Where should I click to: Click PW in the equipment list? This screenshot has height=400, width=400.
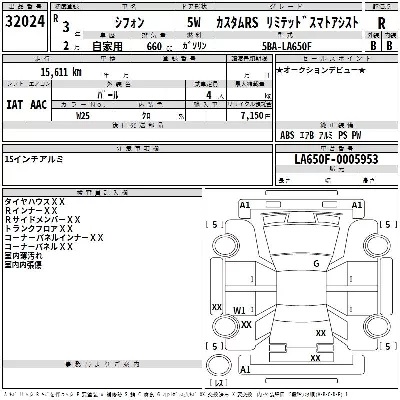(x=356, y=135)
